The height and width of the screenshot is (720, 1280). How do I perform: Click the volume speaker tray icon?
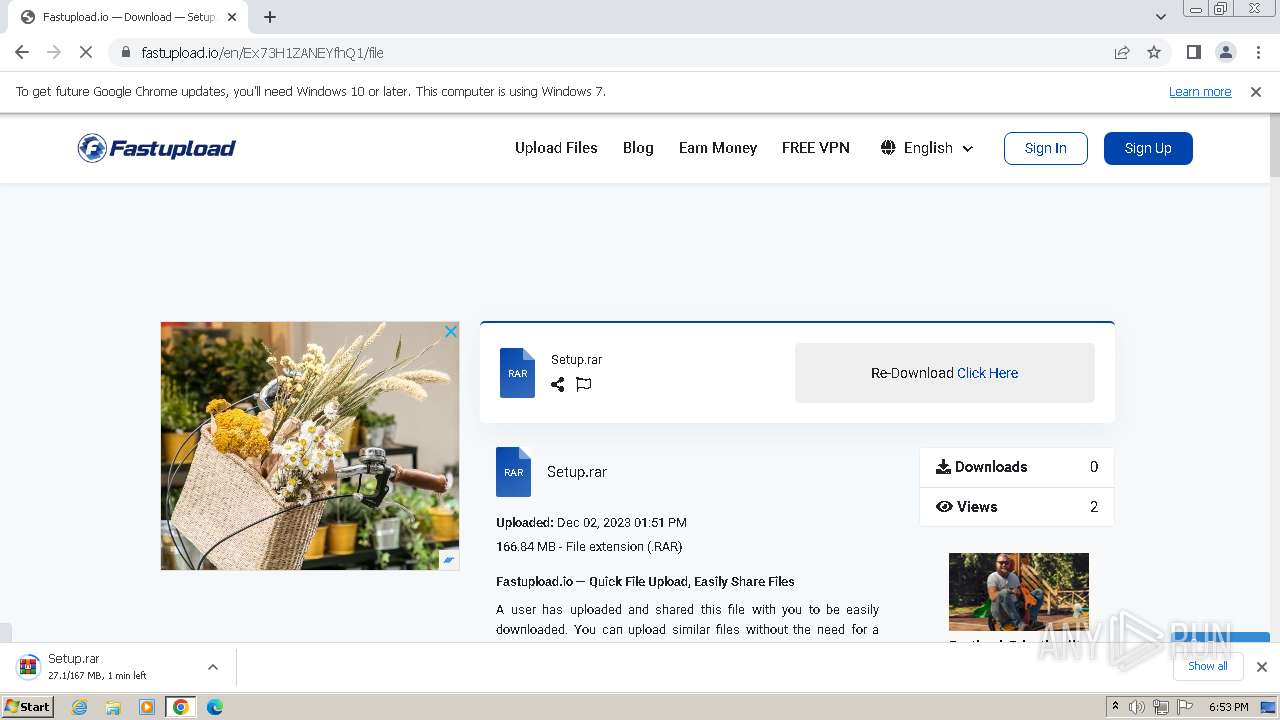(x=1137, y=707)
